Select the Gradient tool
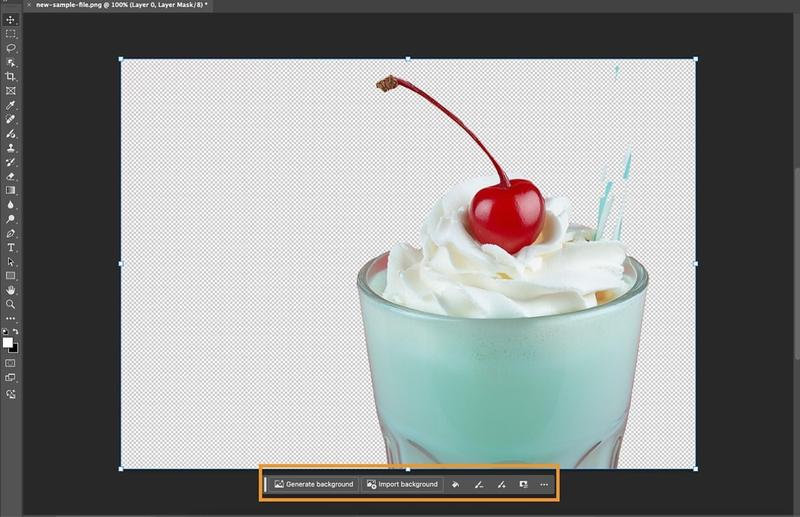The height and width of the screenshot is (517, 800). (x=10, y=190)
